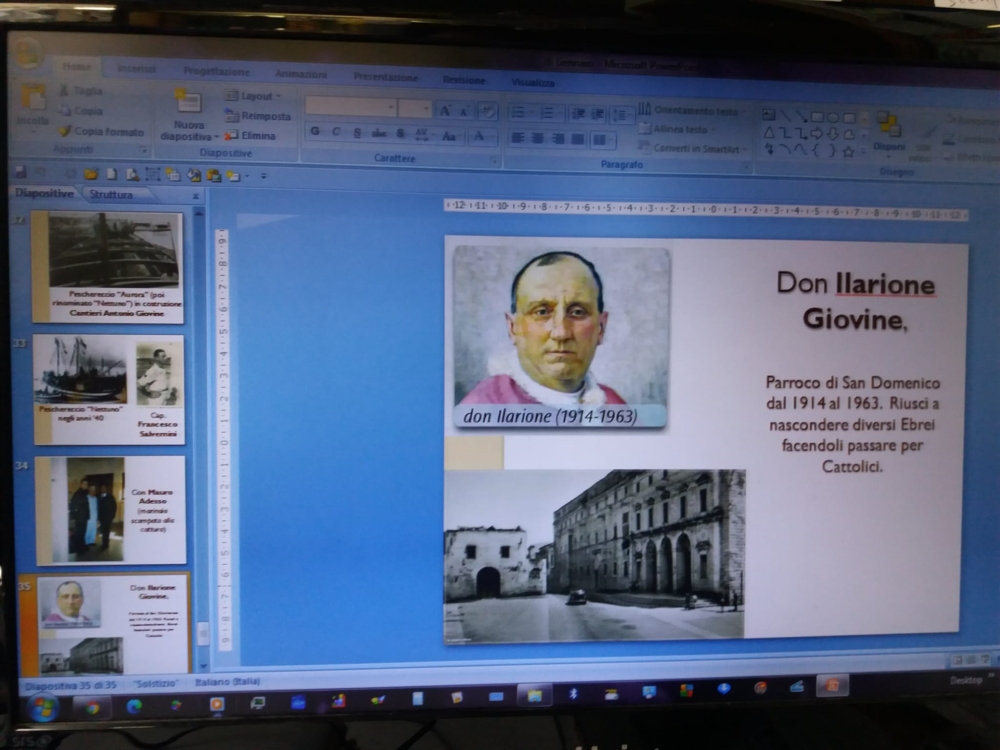Open the Presentazione ribbon tab

386,77
